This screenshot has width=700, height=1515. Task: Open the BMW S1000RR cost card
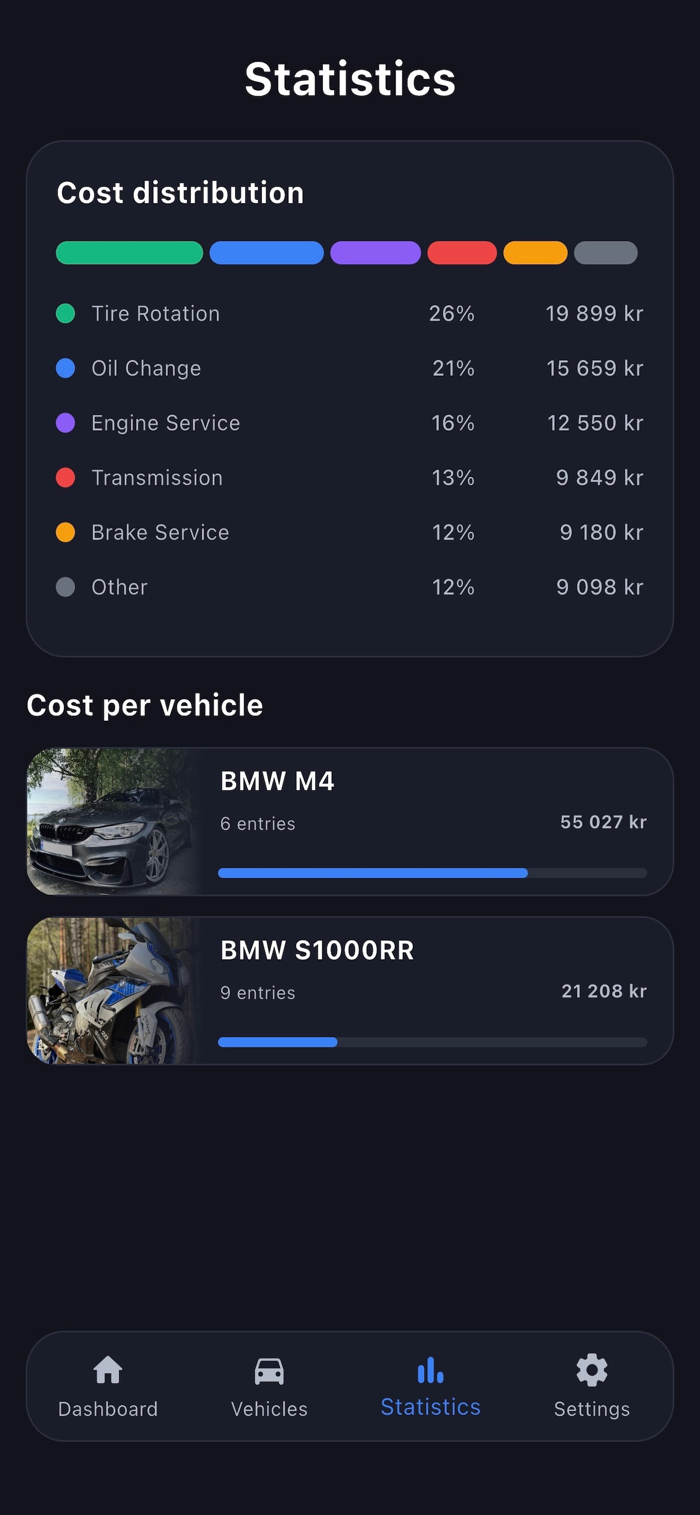tap(350, 990)
